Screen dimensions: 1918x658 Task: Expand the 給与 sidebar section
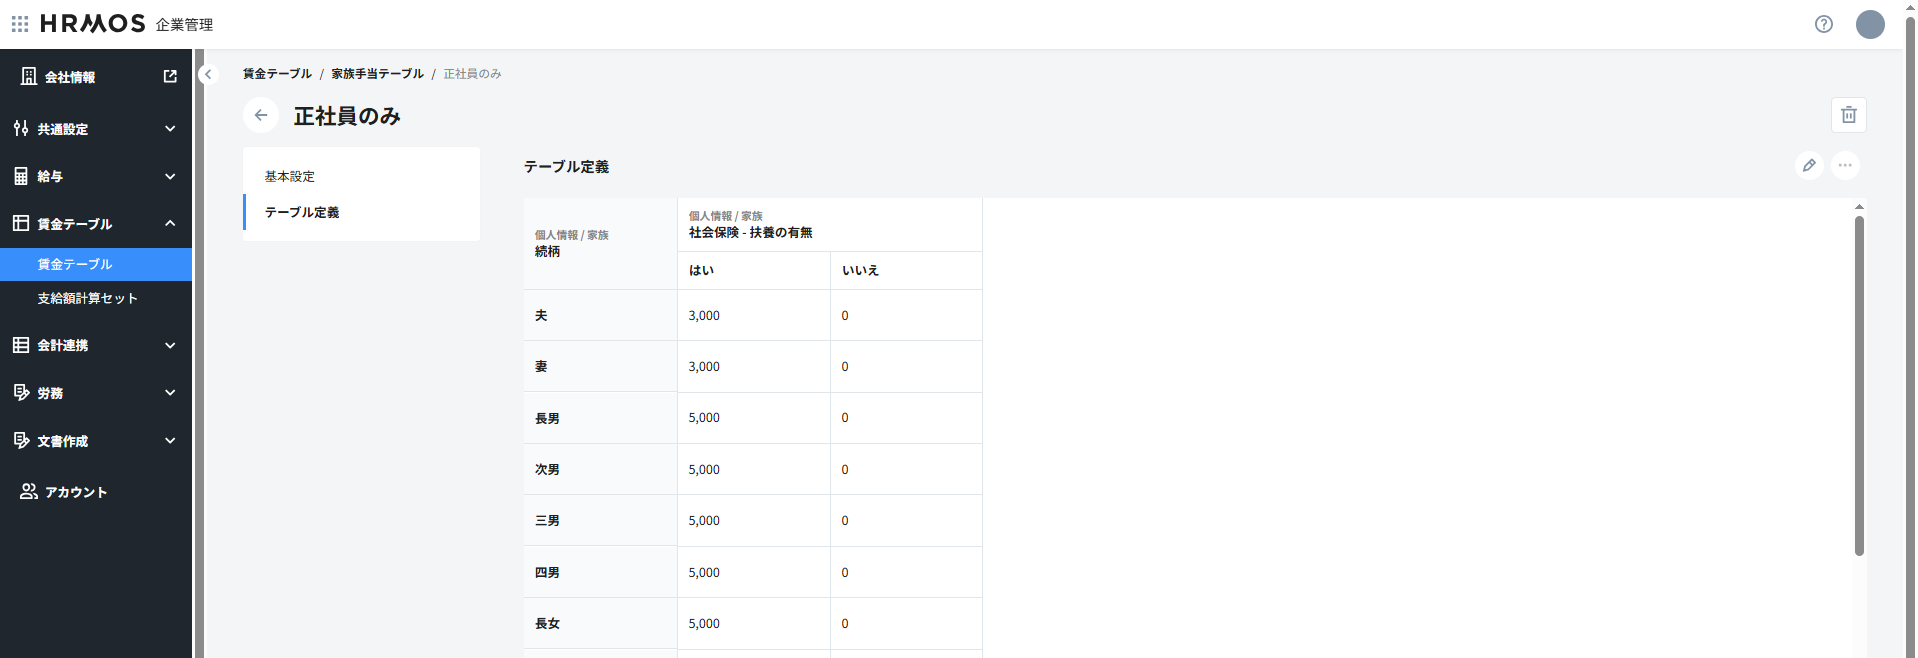pyautogui.click(x=95, y=177)
